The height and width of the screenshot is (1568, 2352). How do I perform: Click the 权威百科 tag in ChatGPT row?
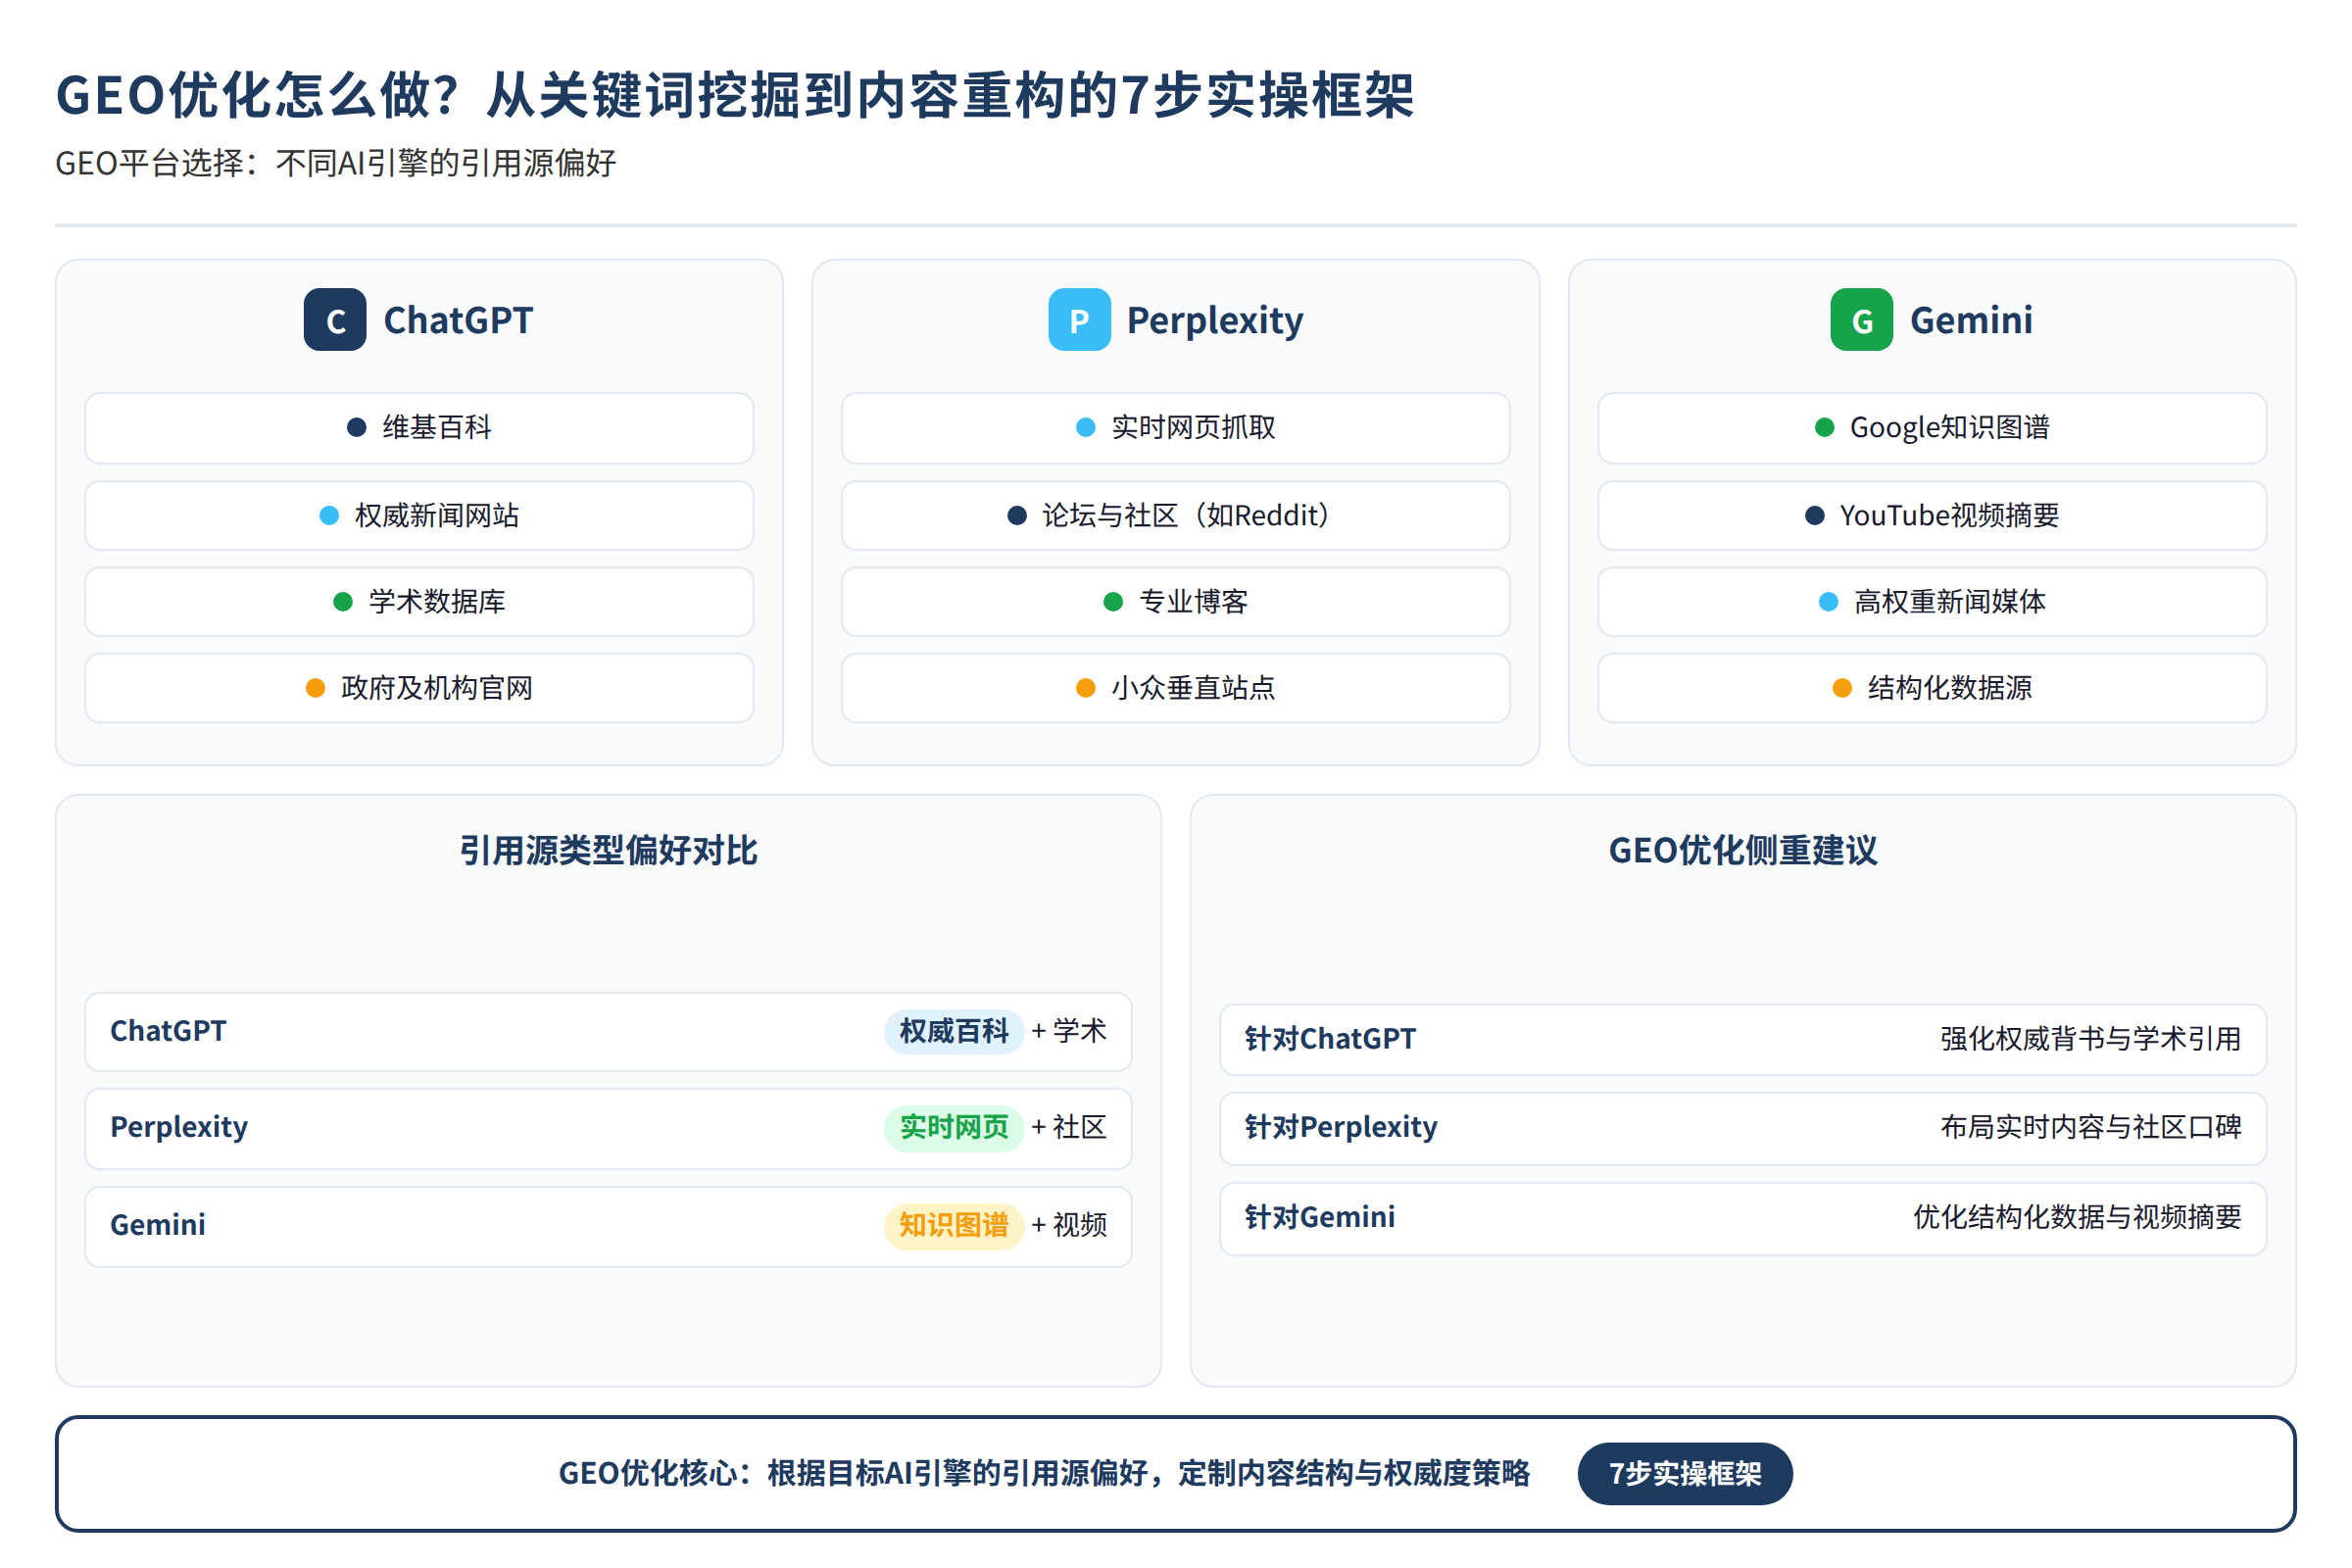[954, 1031]
